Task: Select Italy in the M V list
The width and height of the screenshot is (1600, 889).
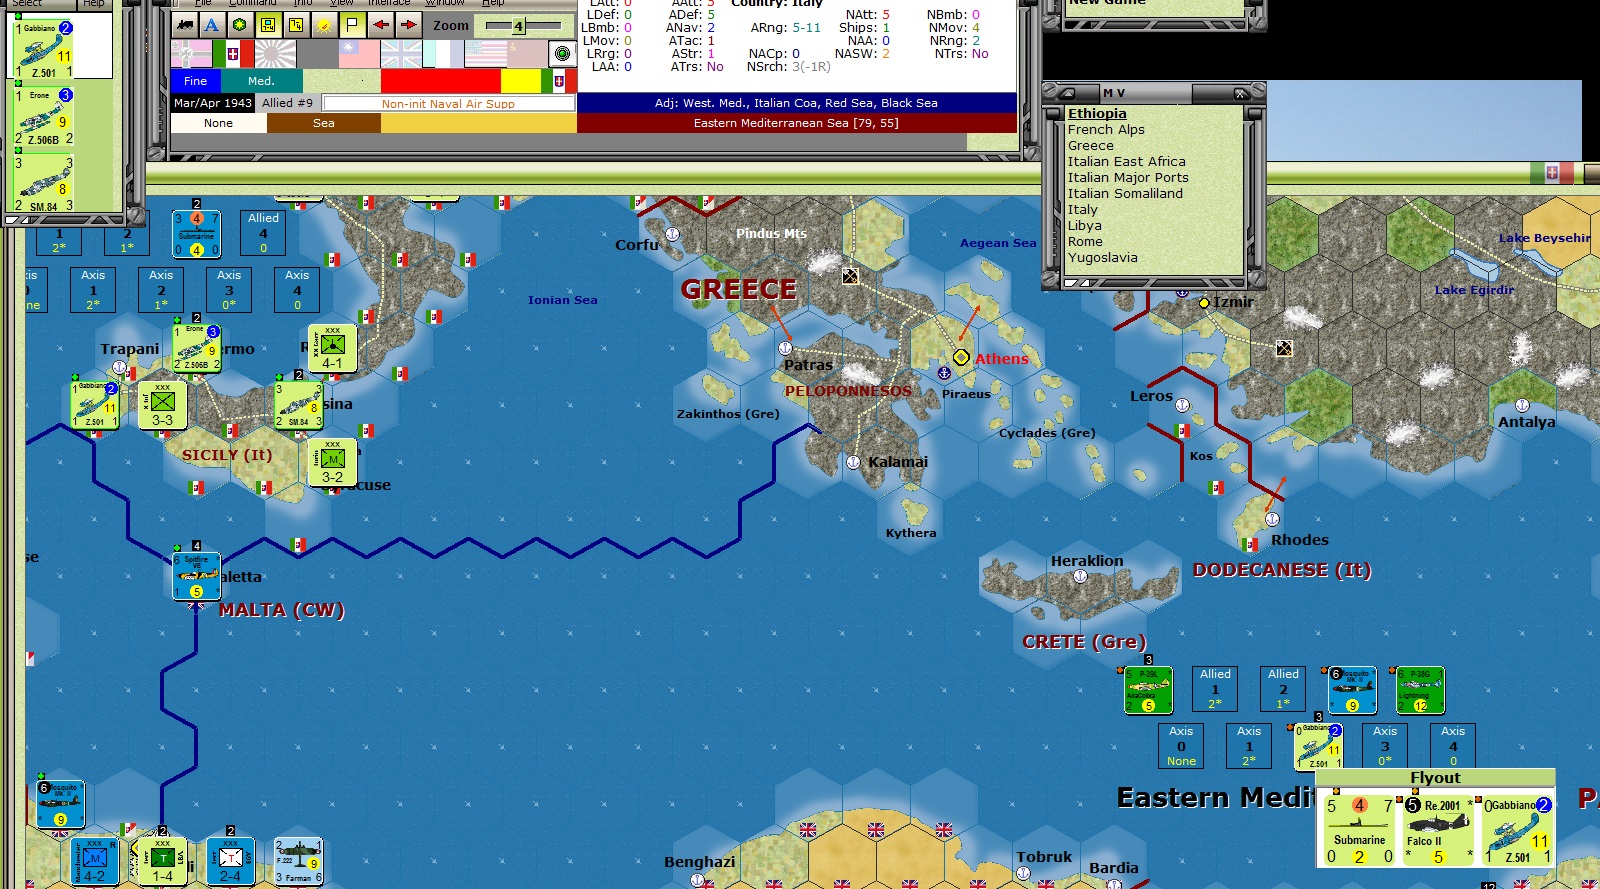Action: (1082, 209)
